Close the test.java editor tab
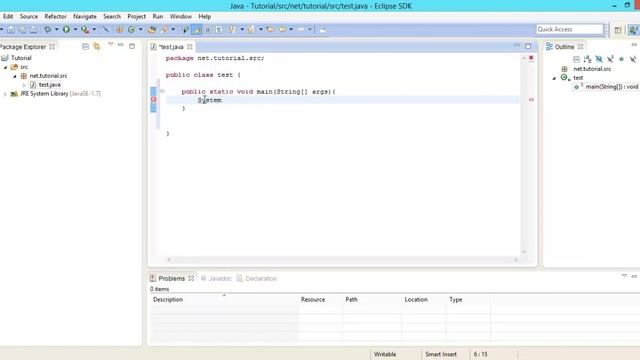Viewport: 640px width, 360px height. point(190,47)
